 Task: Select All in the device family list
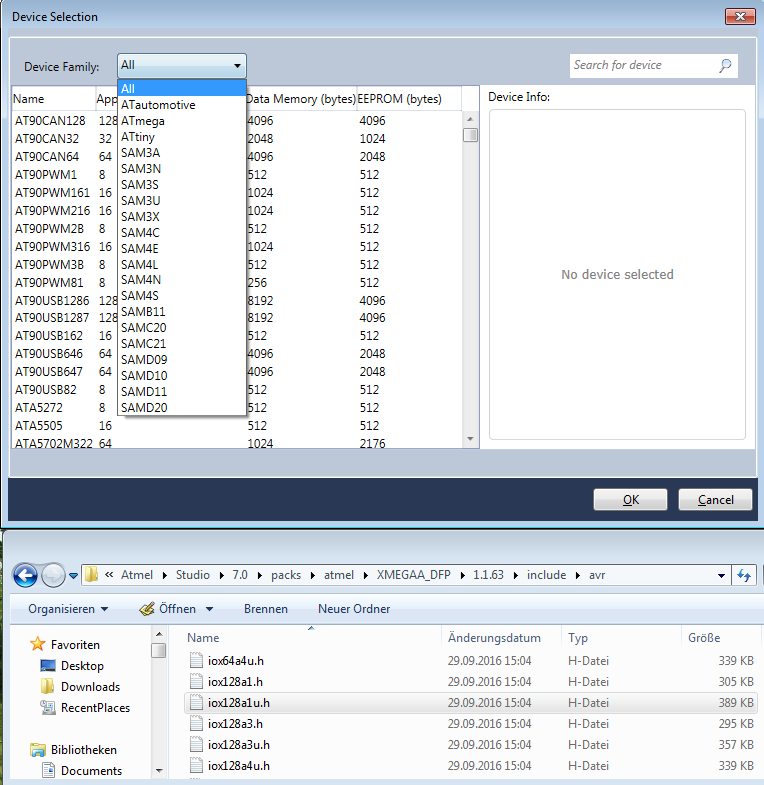pyautogui.click(x=182, y=89)
